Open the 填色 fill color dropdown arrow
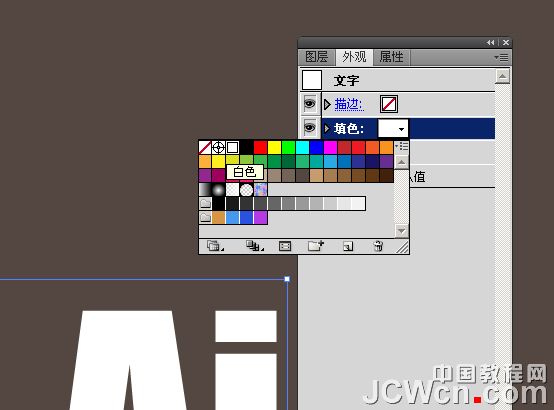 point(401,129)
